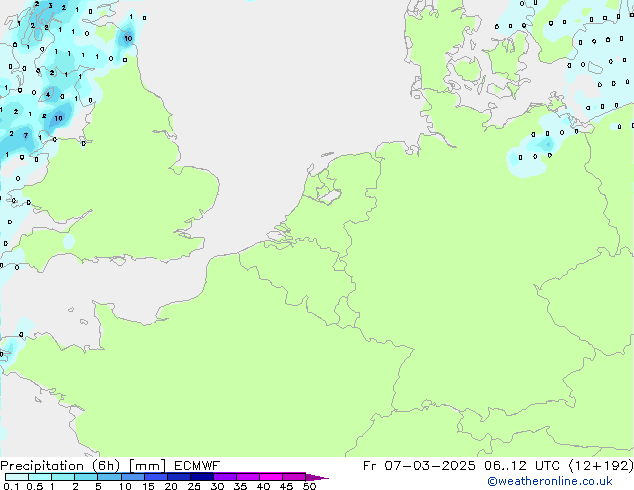Click the 'ECMWF' model label

[197, 466]
